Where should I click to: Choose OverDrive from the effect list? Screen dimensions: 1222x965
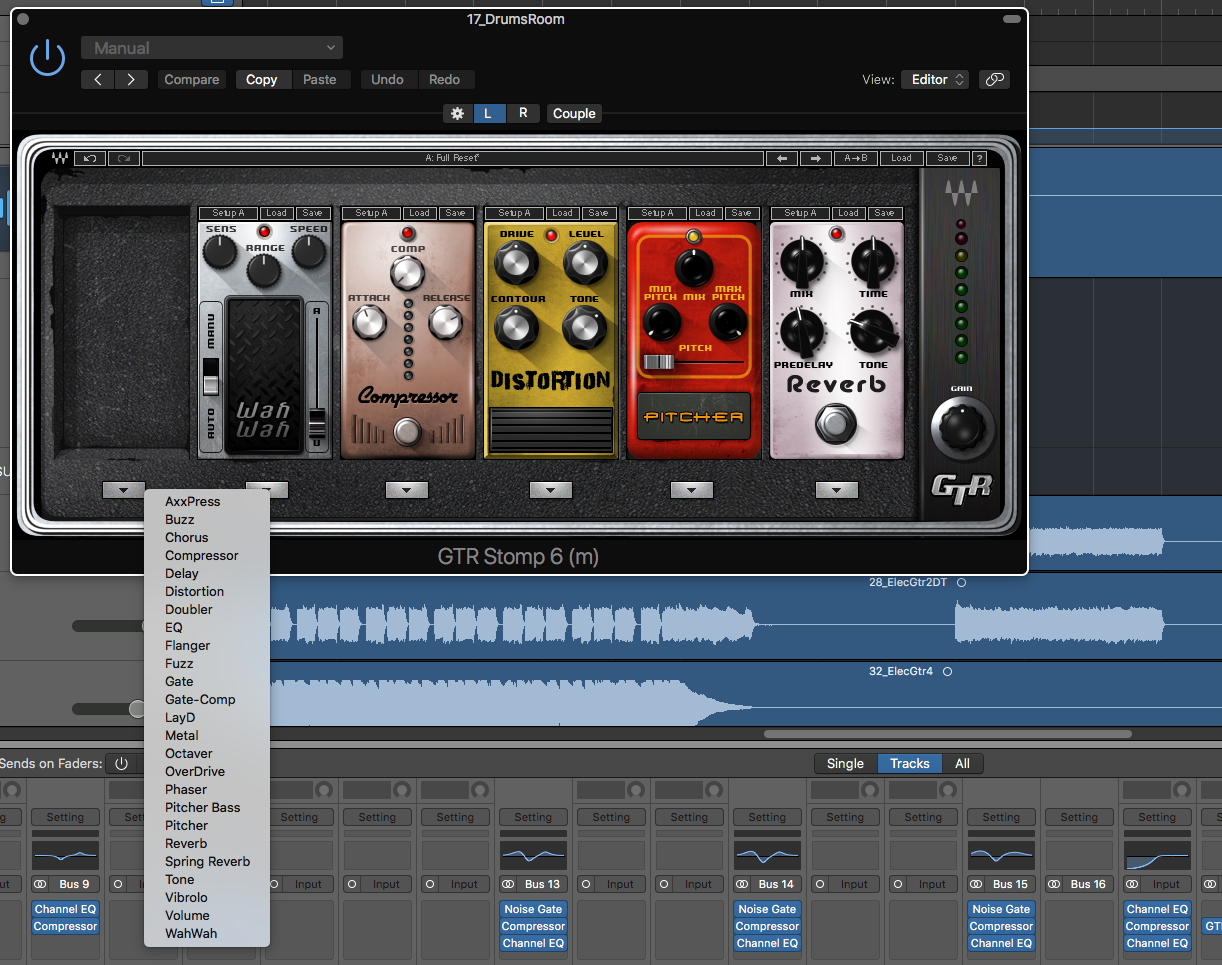195,771
